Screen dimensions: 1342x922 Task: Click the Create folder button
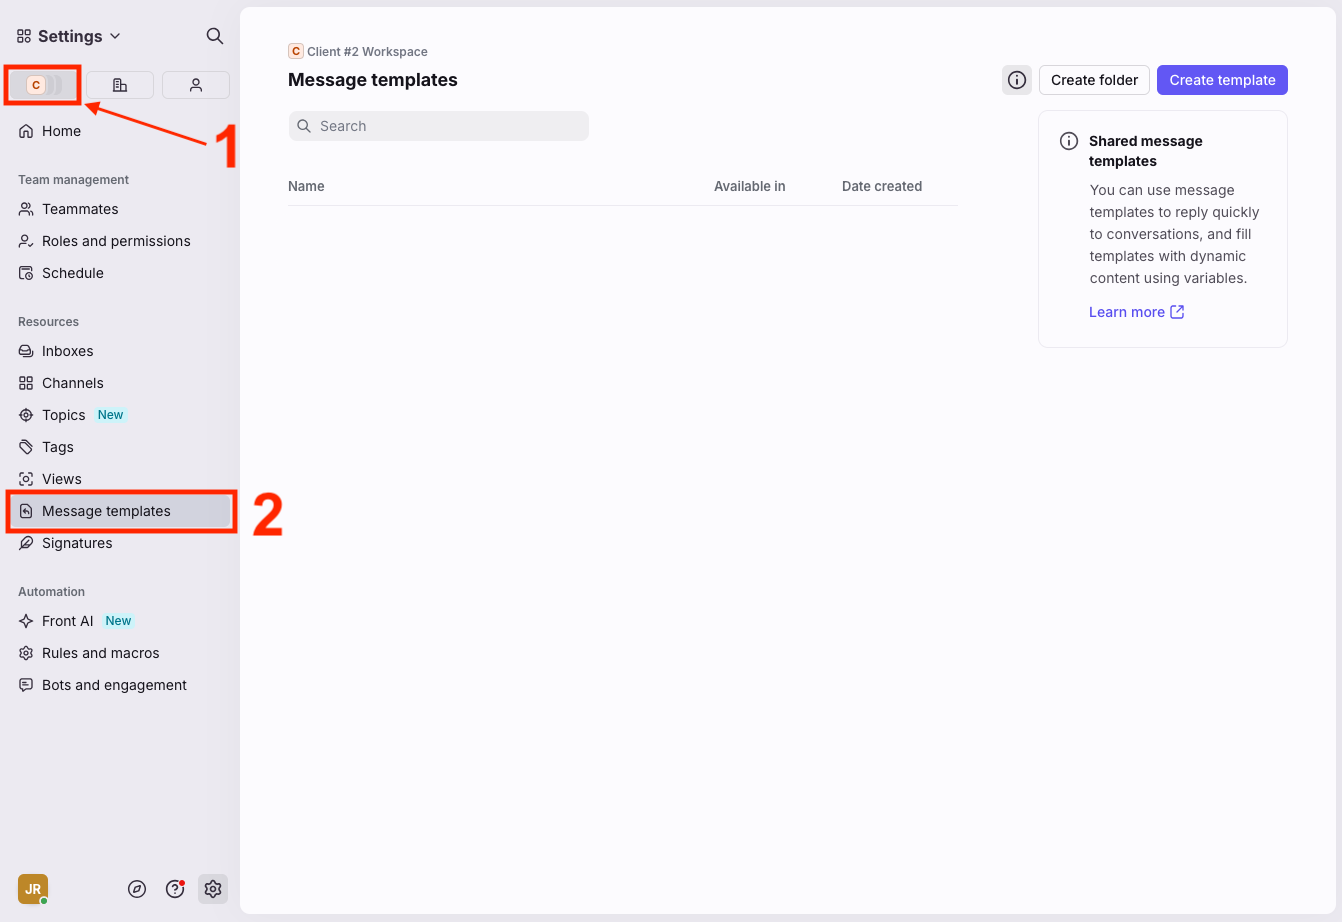(x=1094, y=80)
